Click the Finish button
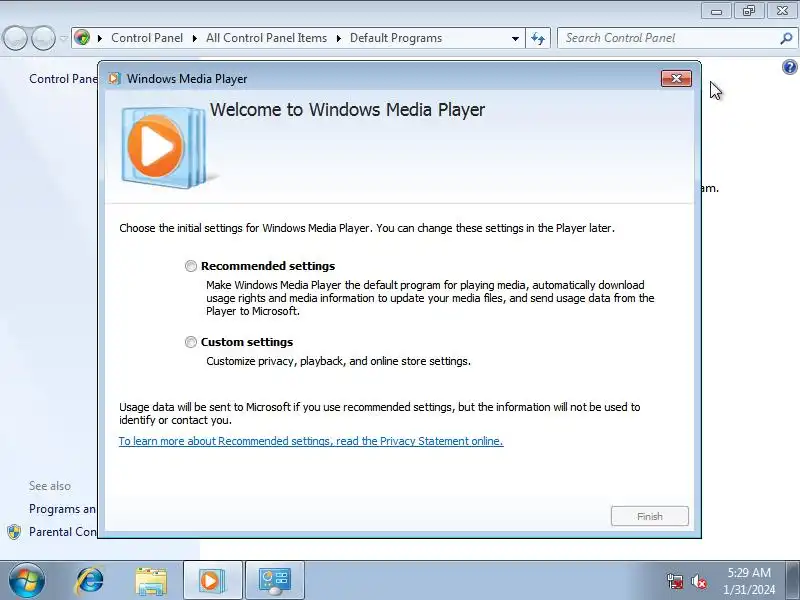This screenshot has height=600, width=800. pos(649,516)
